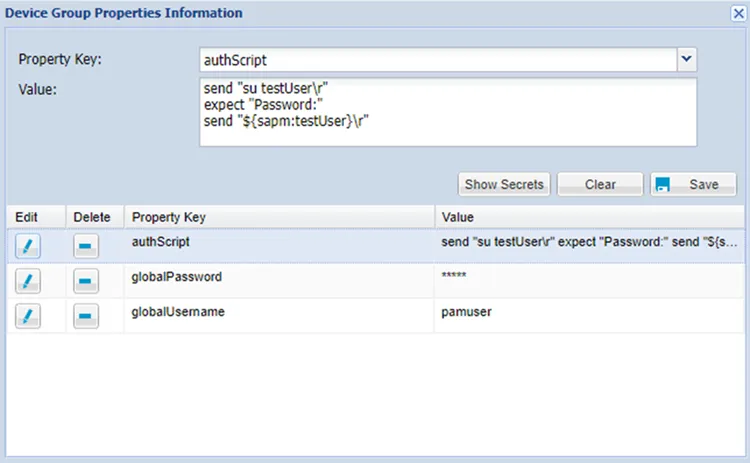Select the globalPassword key cell
750x463 pixels.
[x=279, y=281]
